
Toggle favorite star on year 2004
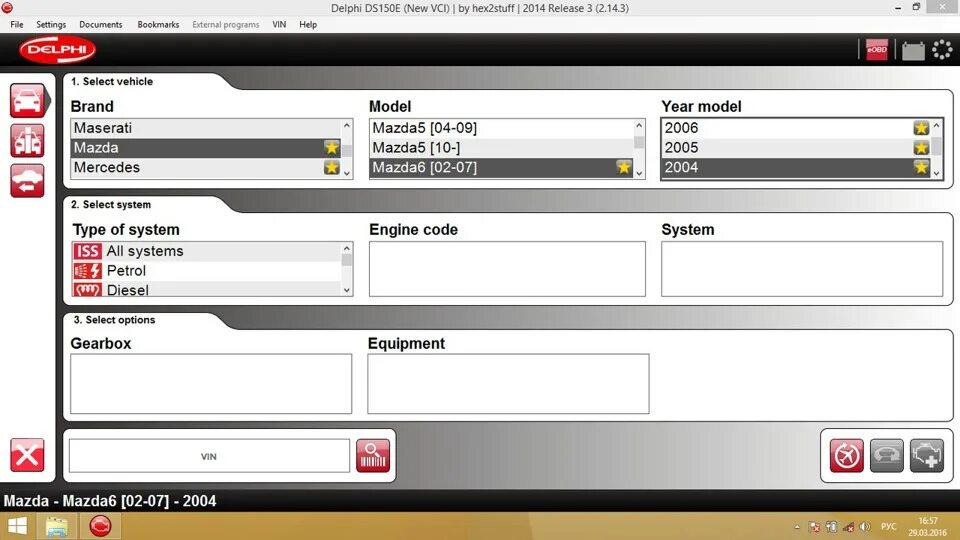tap(921, 167)
